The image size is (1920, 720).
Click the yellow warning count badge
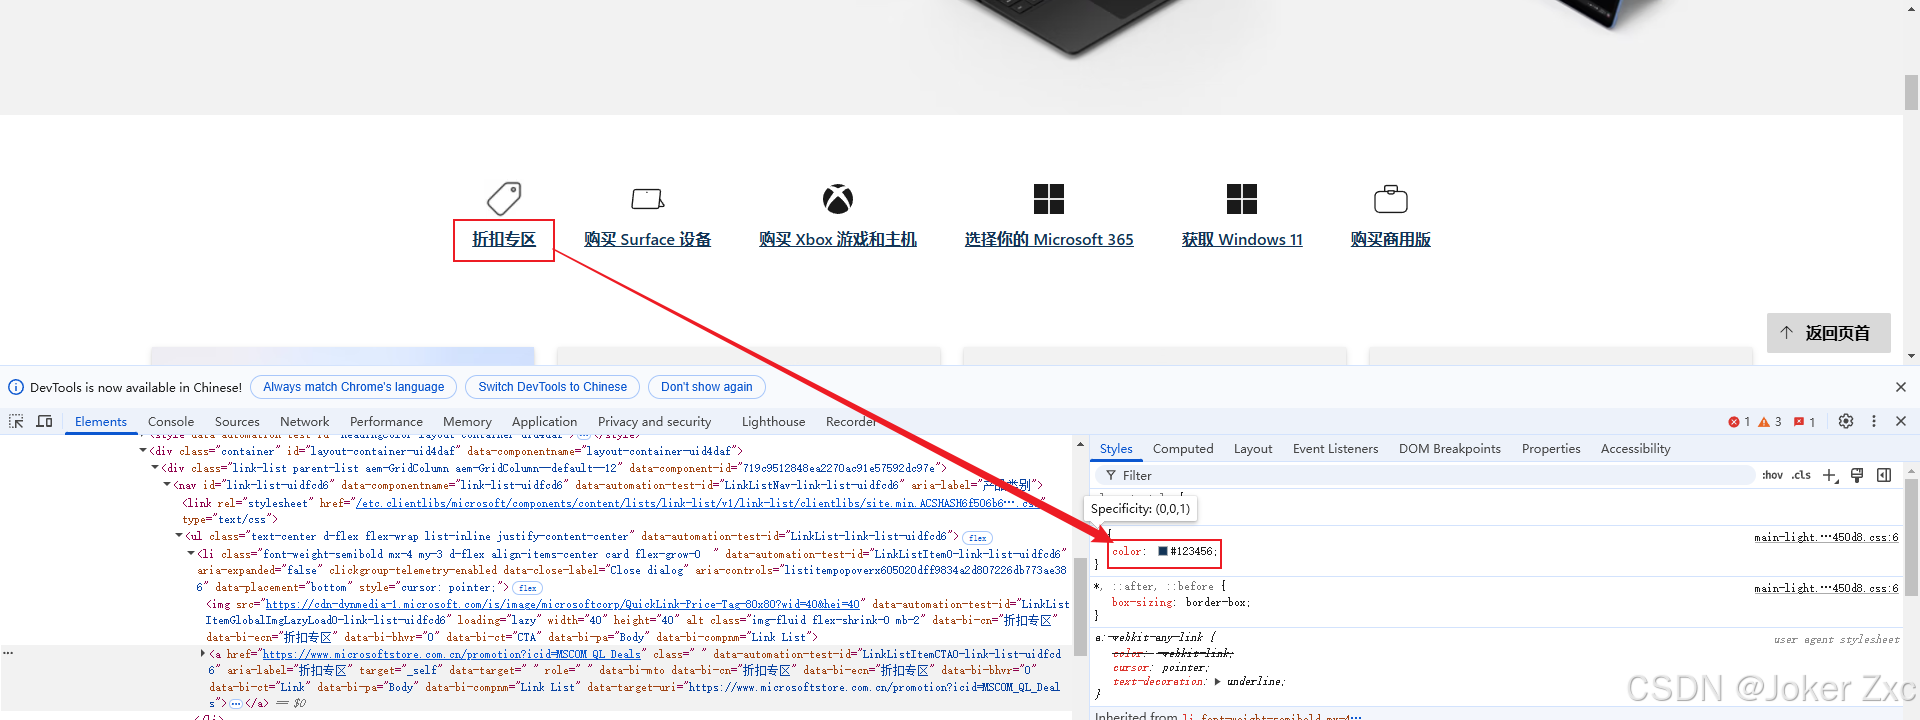click(x=1770, y=422)
